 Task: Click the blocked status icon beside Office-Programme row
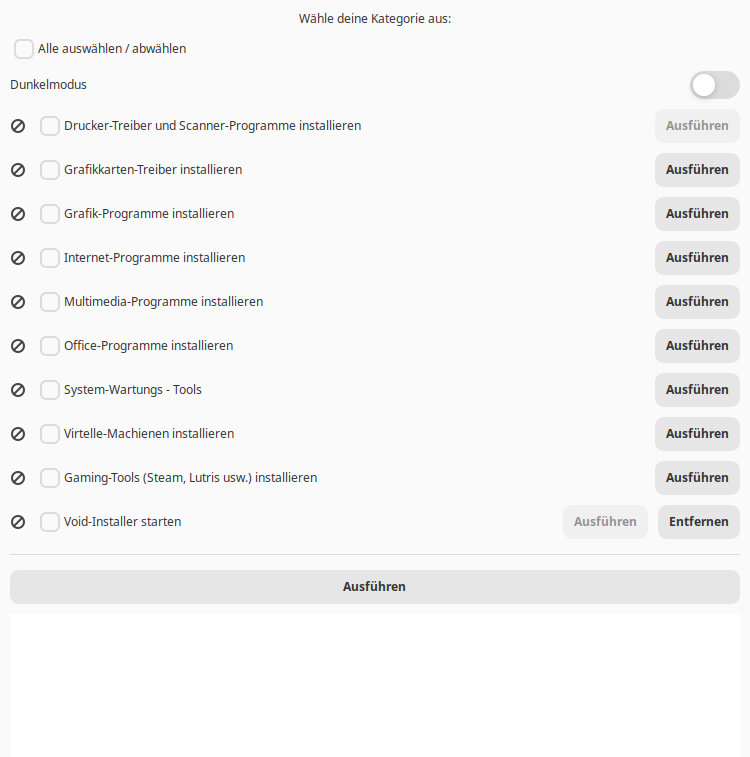[18, 346]
